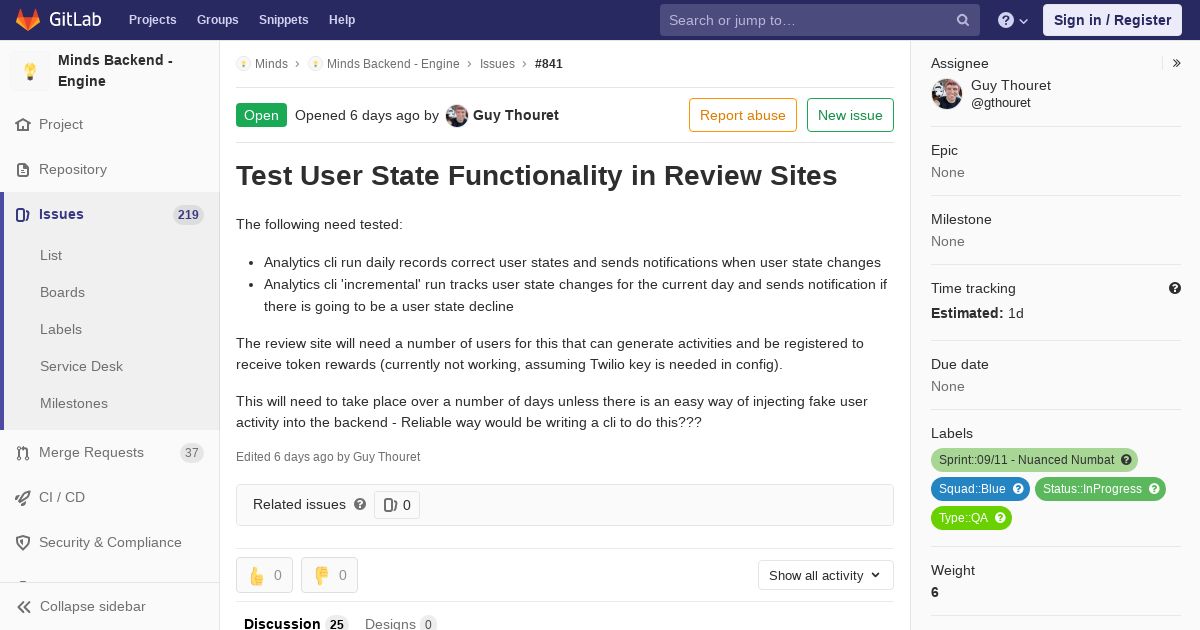Click the Report abuse button
Viewport: 1200px width, 630px height.
click(x=743, y=115)
